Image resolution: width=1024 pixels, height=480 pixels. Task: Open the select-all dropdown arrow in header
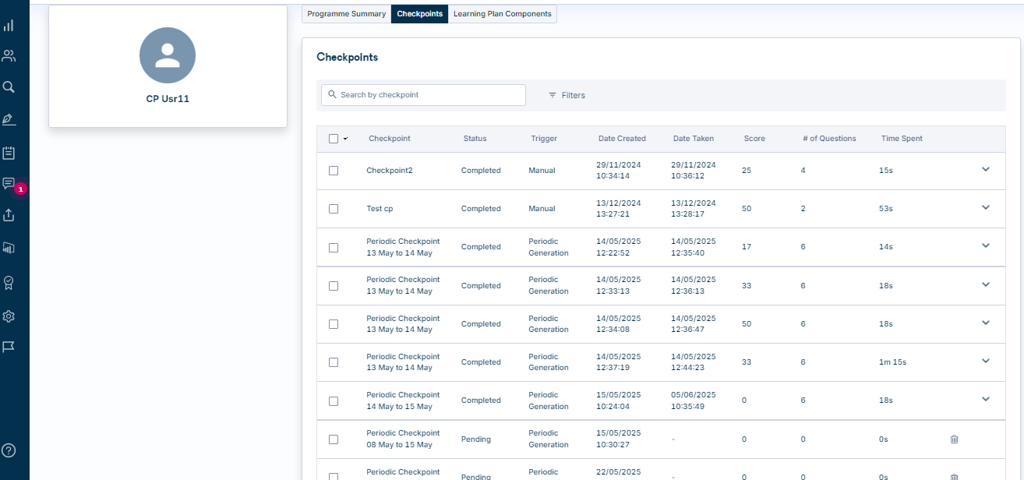click(345, 138)
